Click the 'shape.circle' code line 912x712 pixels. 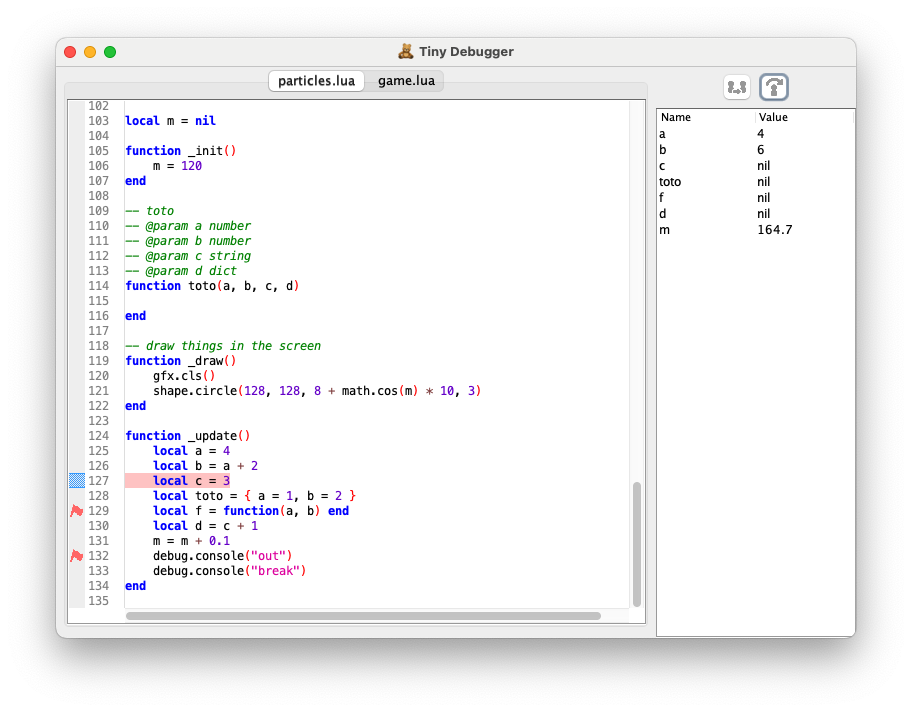317,391
